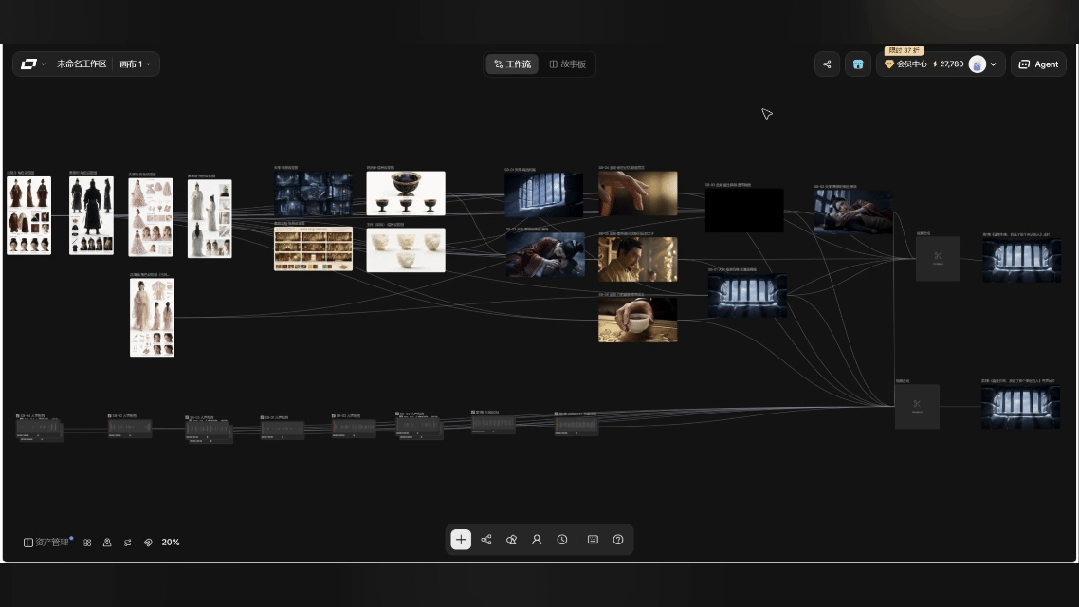
Task: Select the golden teacup hand thumbnail node
Action: pyautogui.click(x=637, y=319)
